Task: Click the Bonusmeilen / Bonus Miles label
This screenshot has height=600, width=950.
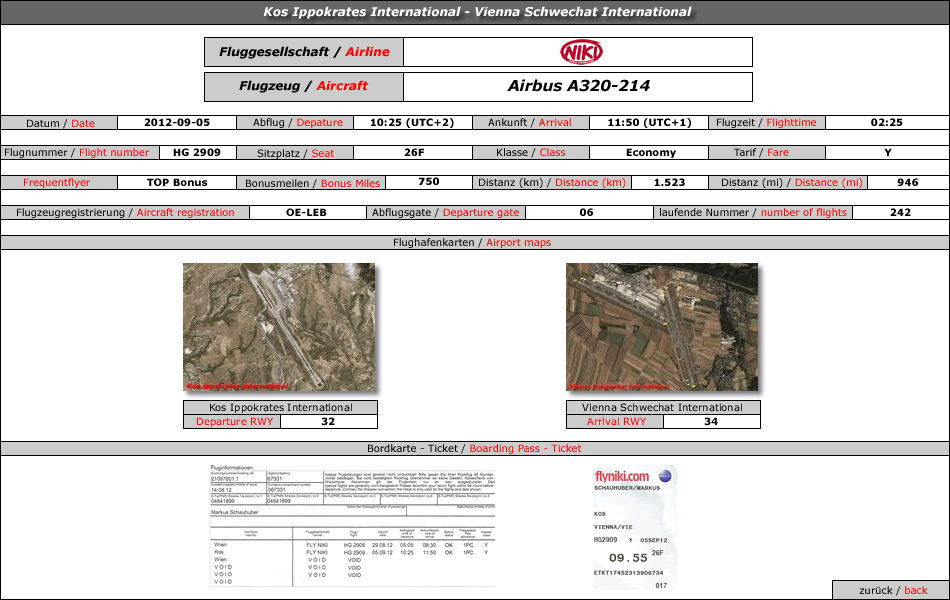Action: click(311, 183)
